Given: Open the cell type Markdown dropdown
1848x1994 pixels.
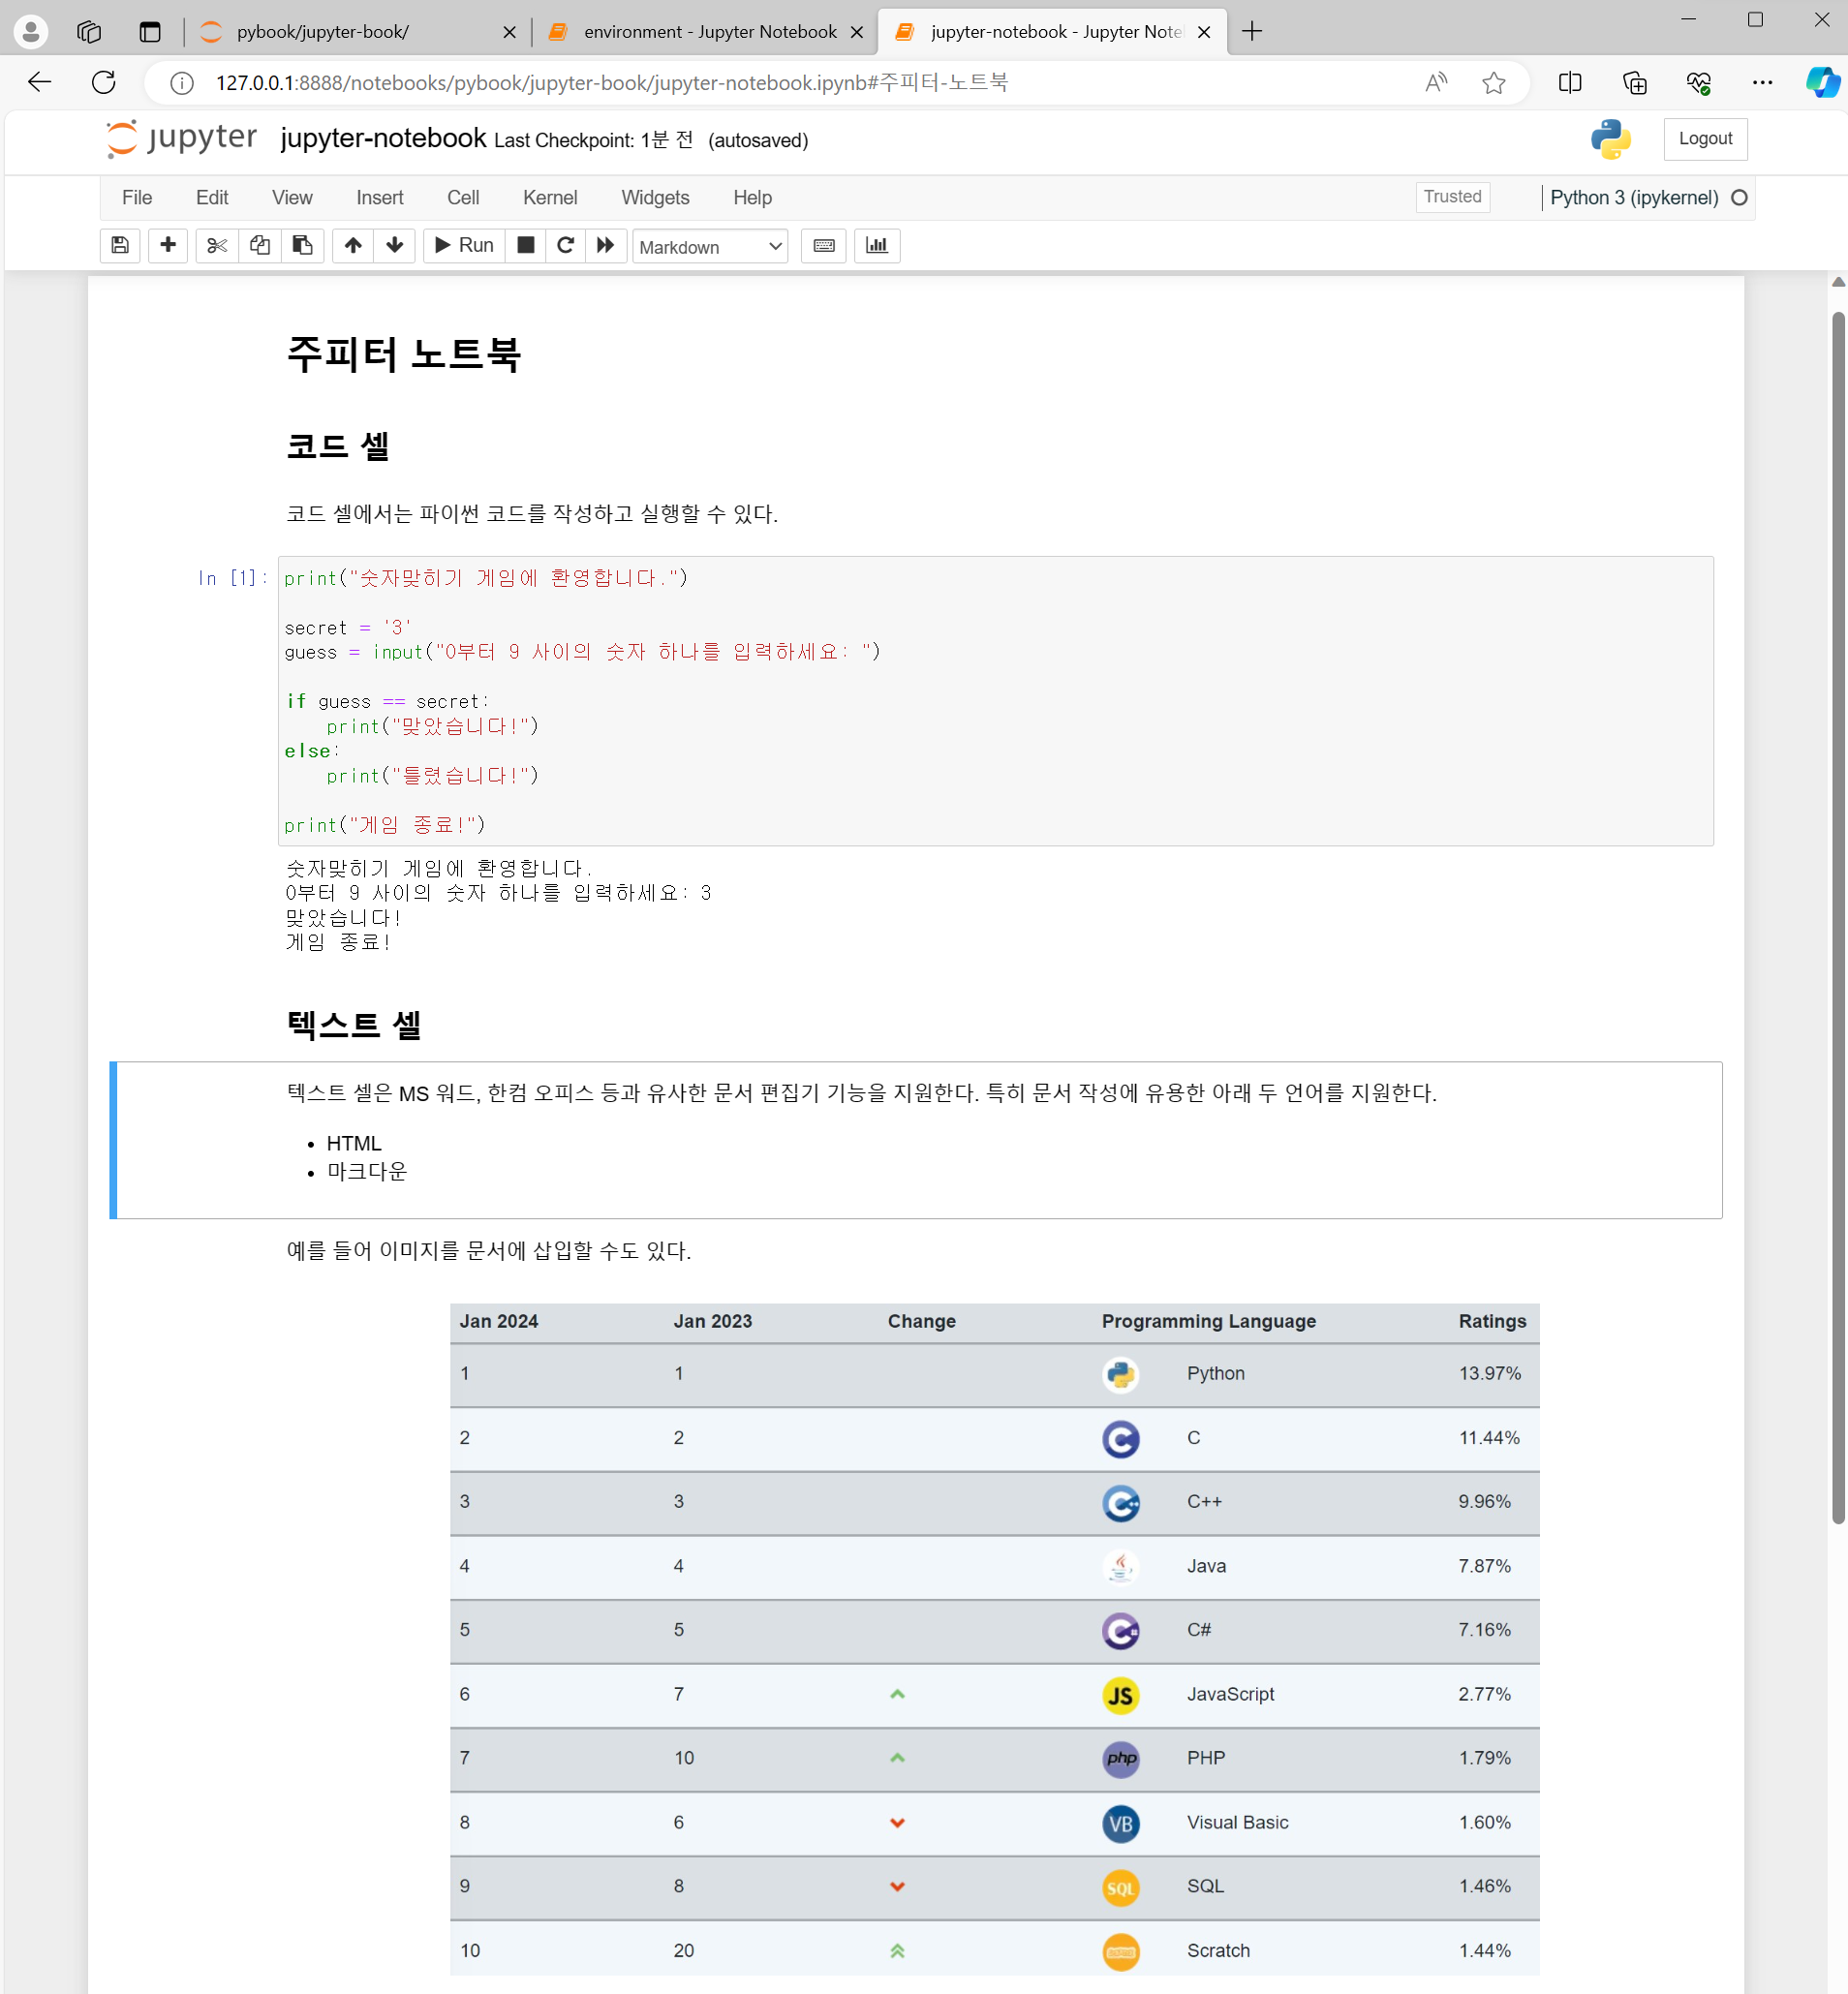Looking at the screenshot, I should pos(710,246).
